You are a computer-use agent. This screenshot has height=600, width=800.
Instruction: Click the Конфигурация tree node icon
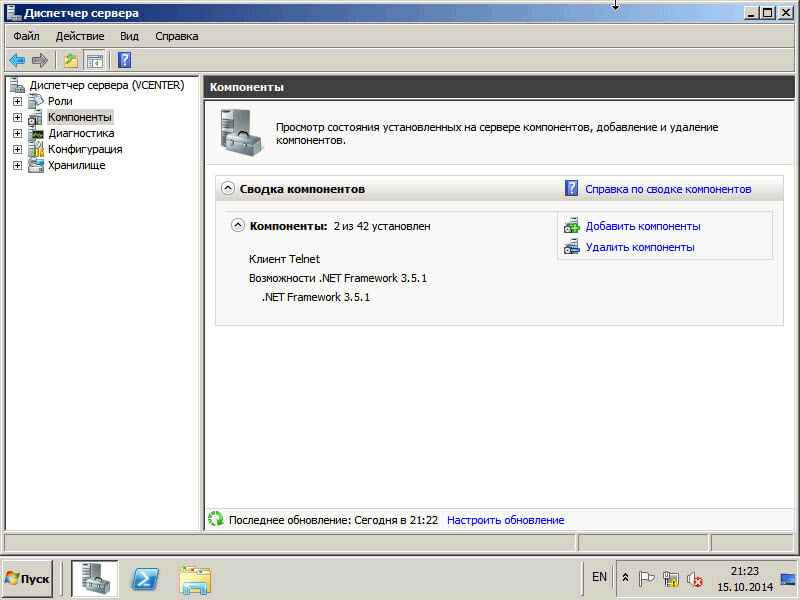[x=36, y=149]
